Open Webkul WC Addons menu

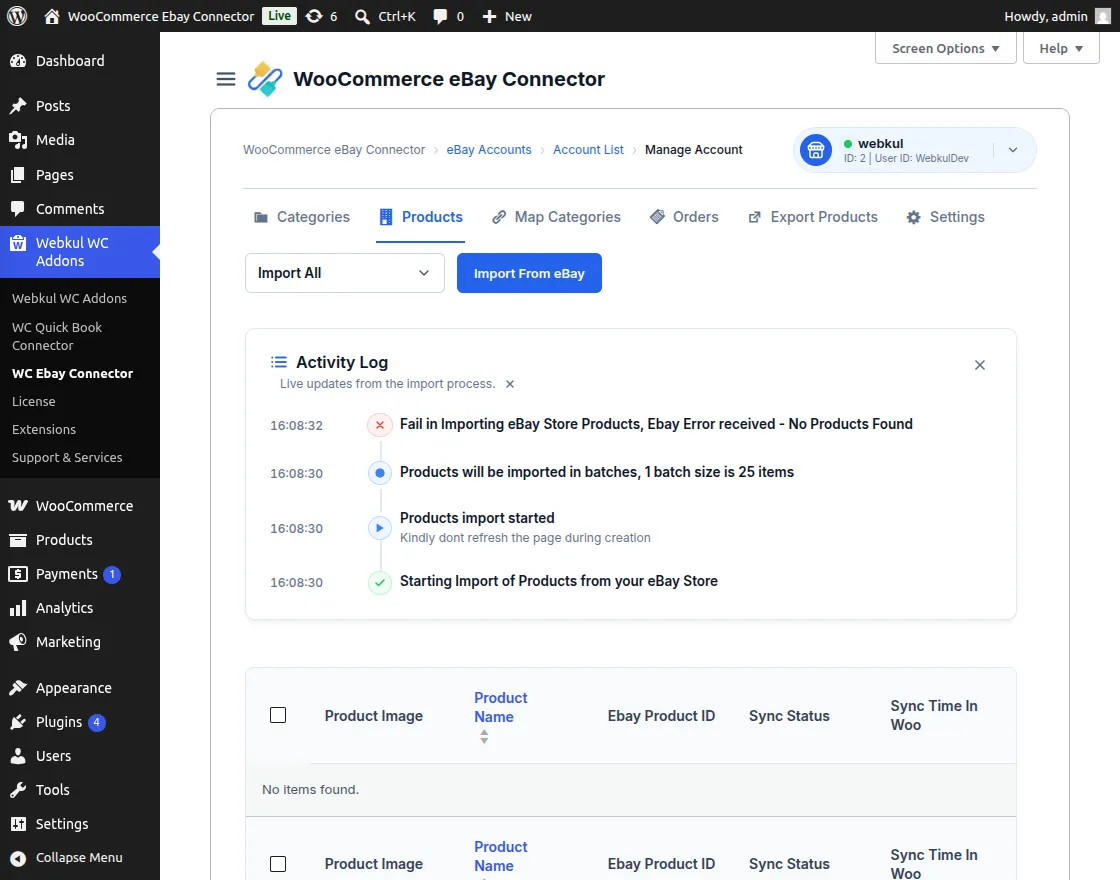[79, 251]
